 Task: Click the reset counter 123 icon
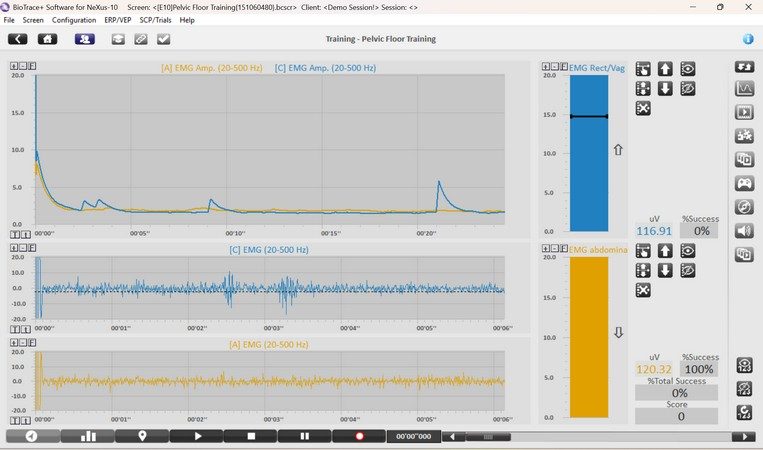[744, 413]
